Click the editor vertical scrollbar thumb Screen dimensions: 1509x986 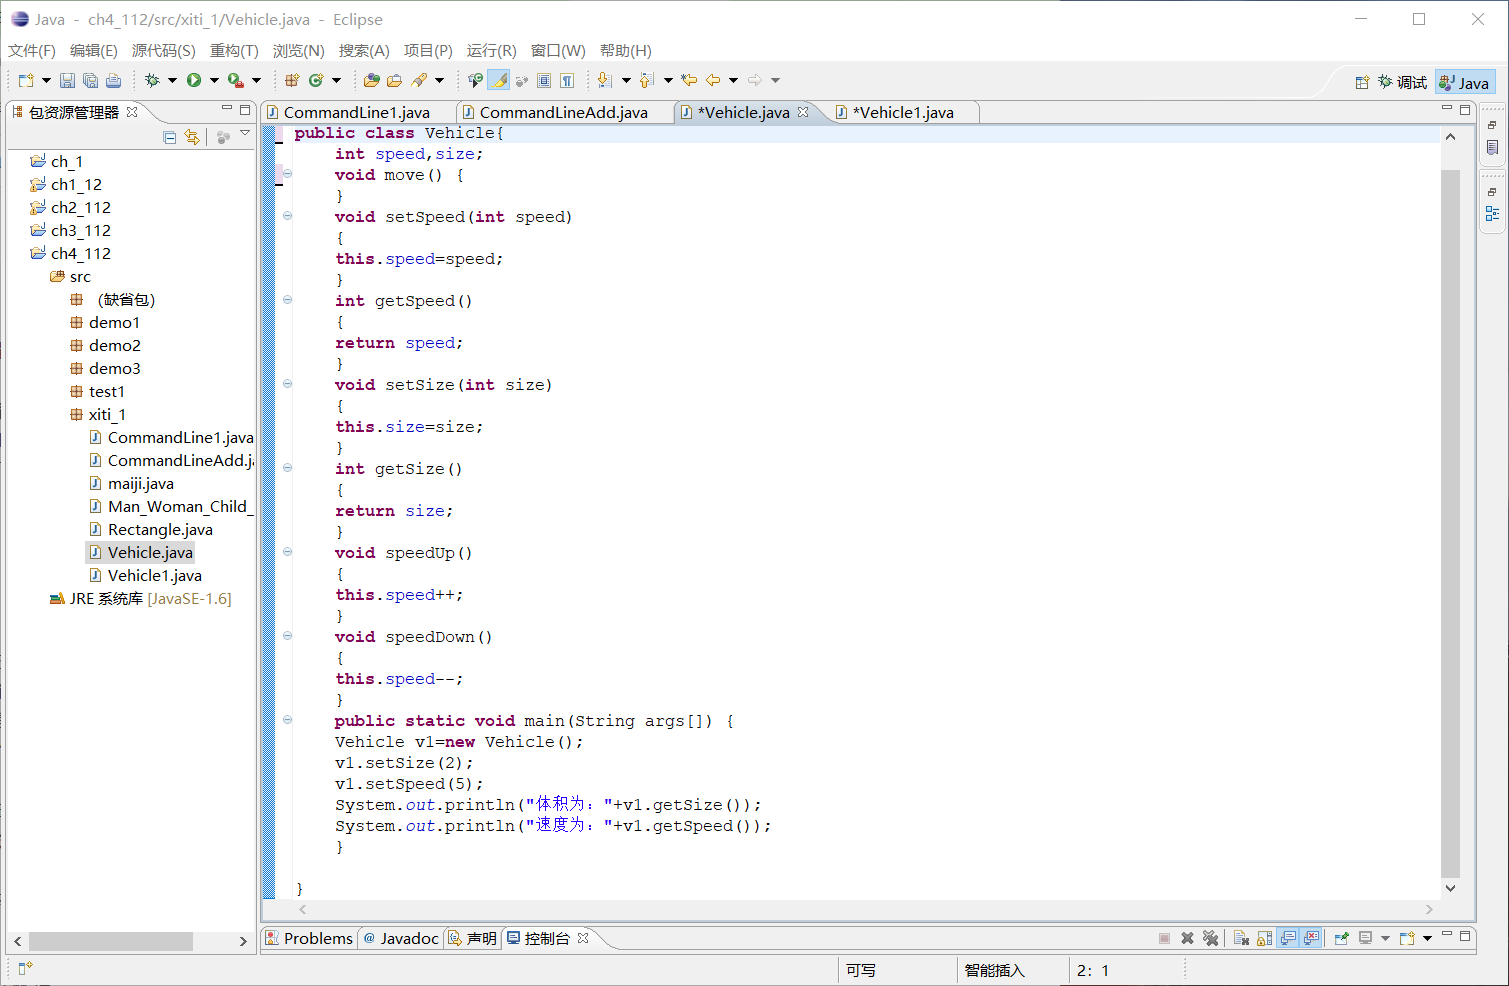pos(1450,523)
